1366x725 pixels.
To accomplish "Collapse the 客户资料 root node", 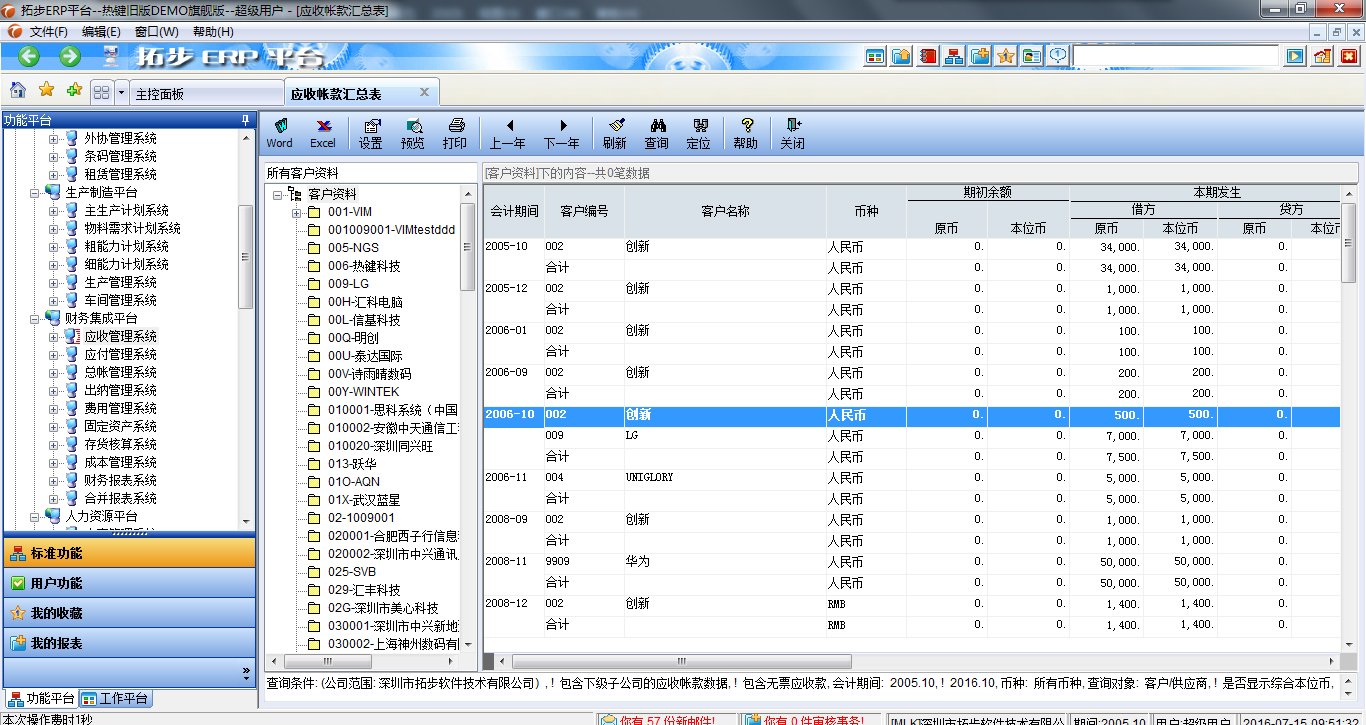I will coord(278,195).
